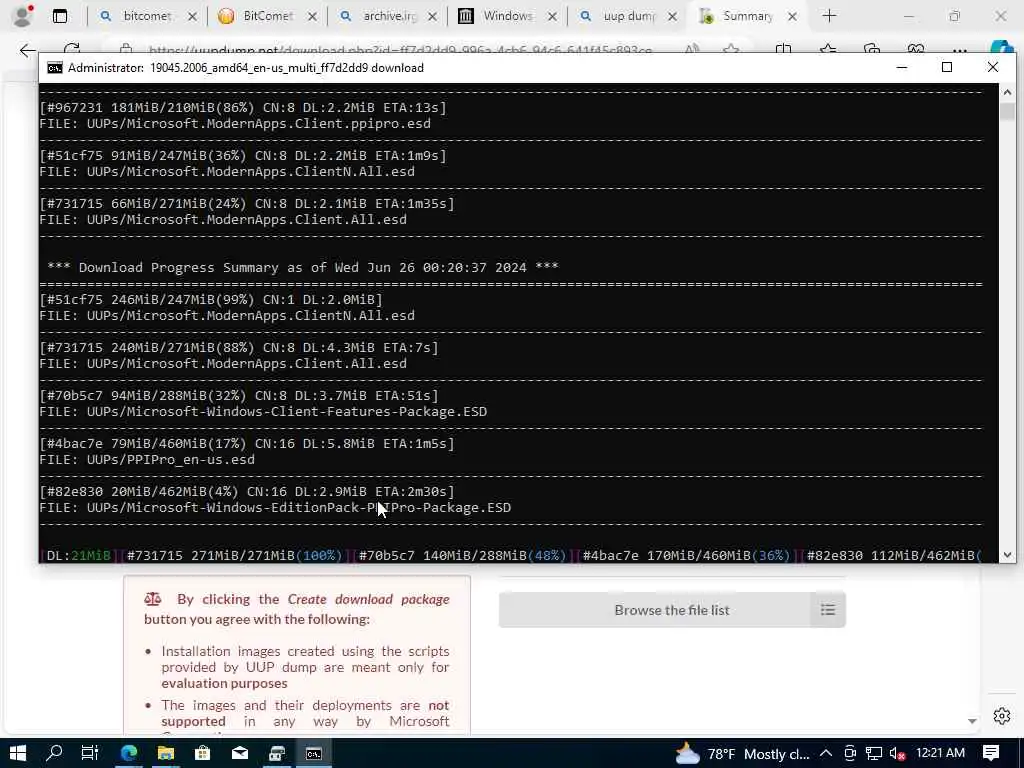Open Microsoft Edge from the taskbar
Viewport: 1024px width, 768px height.
pos(129,754)
